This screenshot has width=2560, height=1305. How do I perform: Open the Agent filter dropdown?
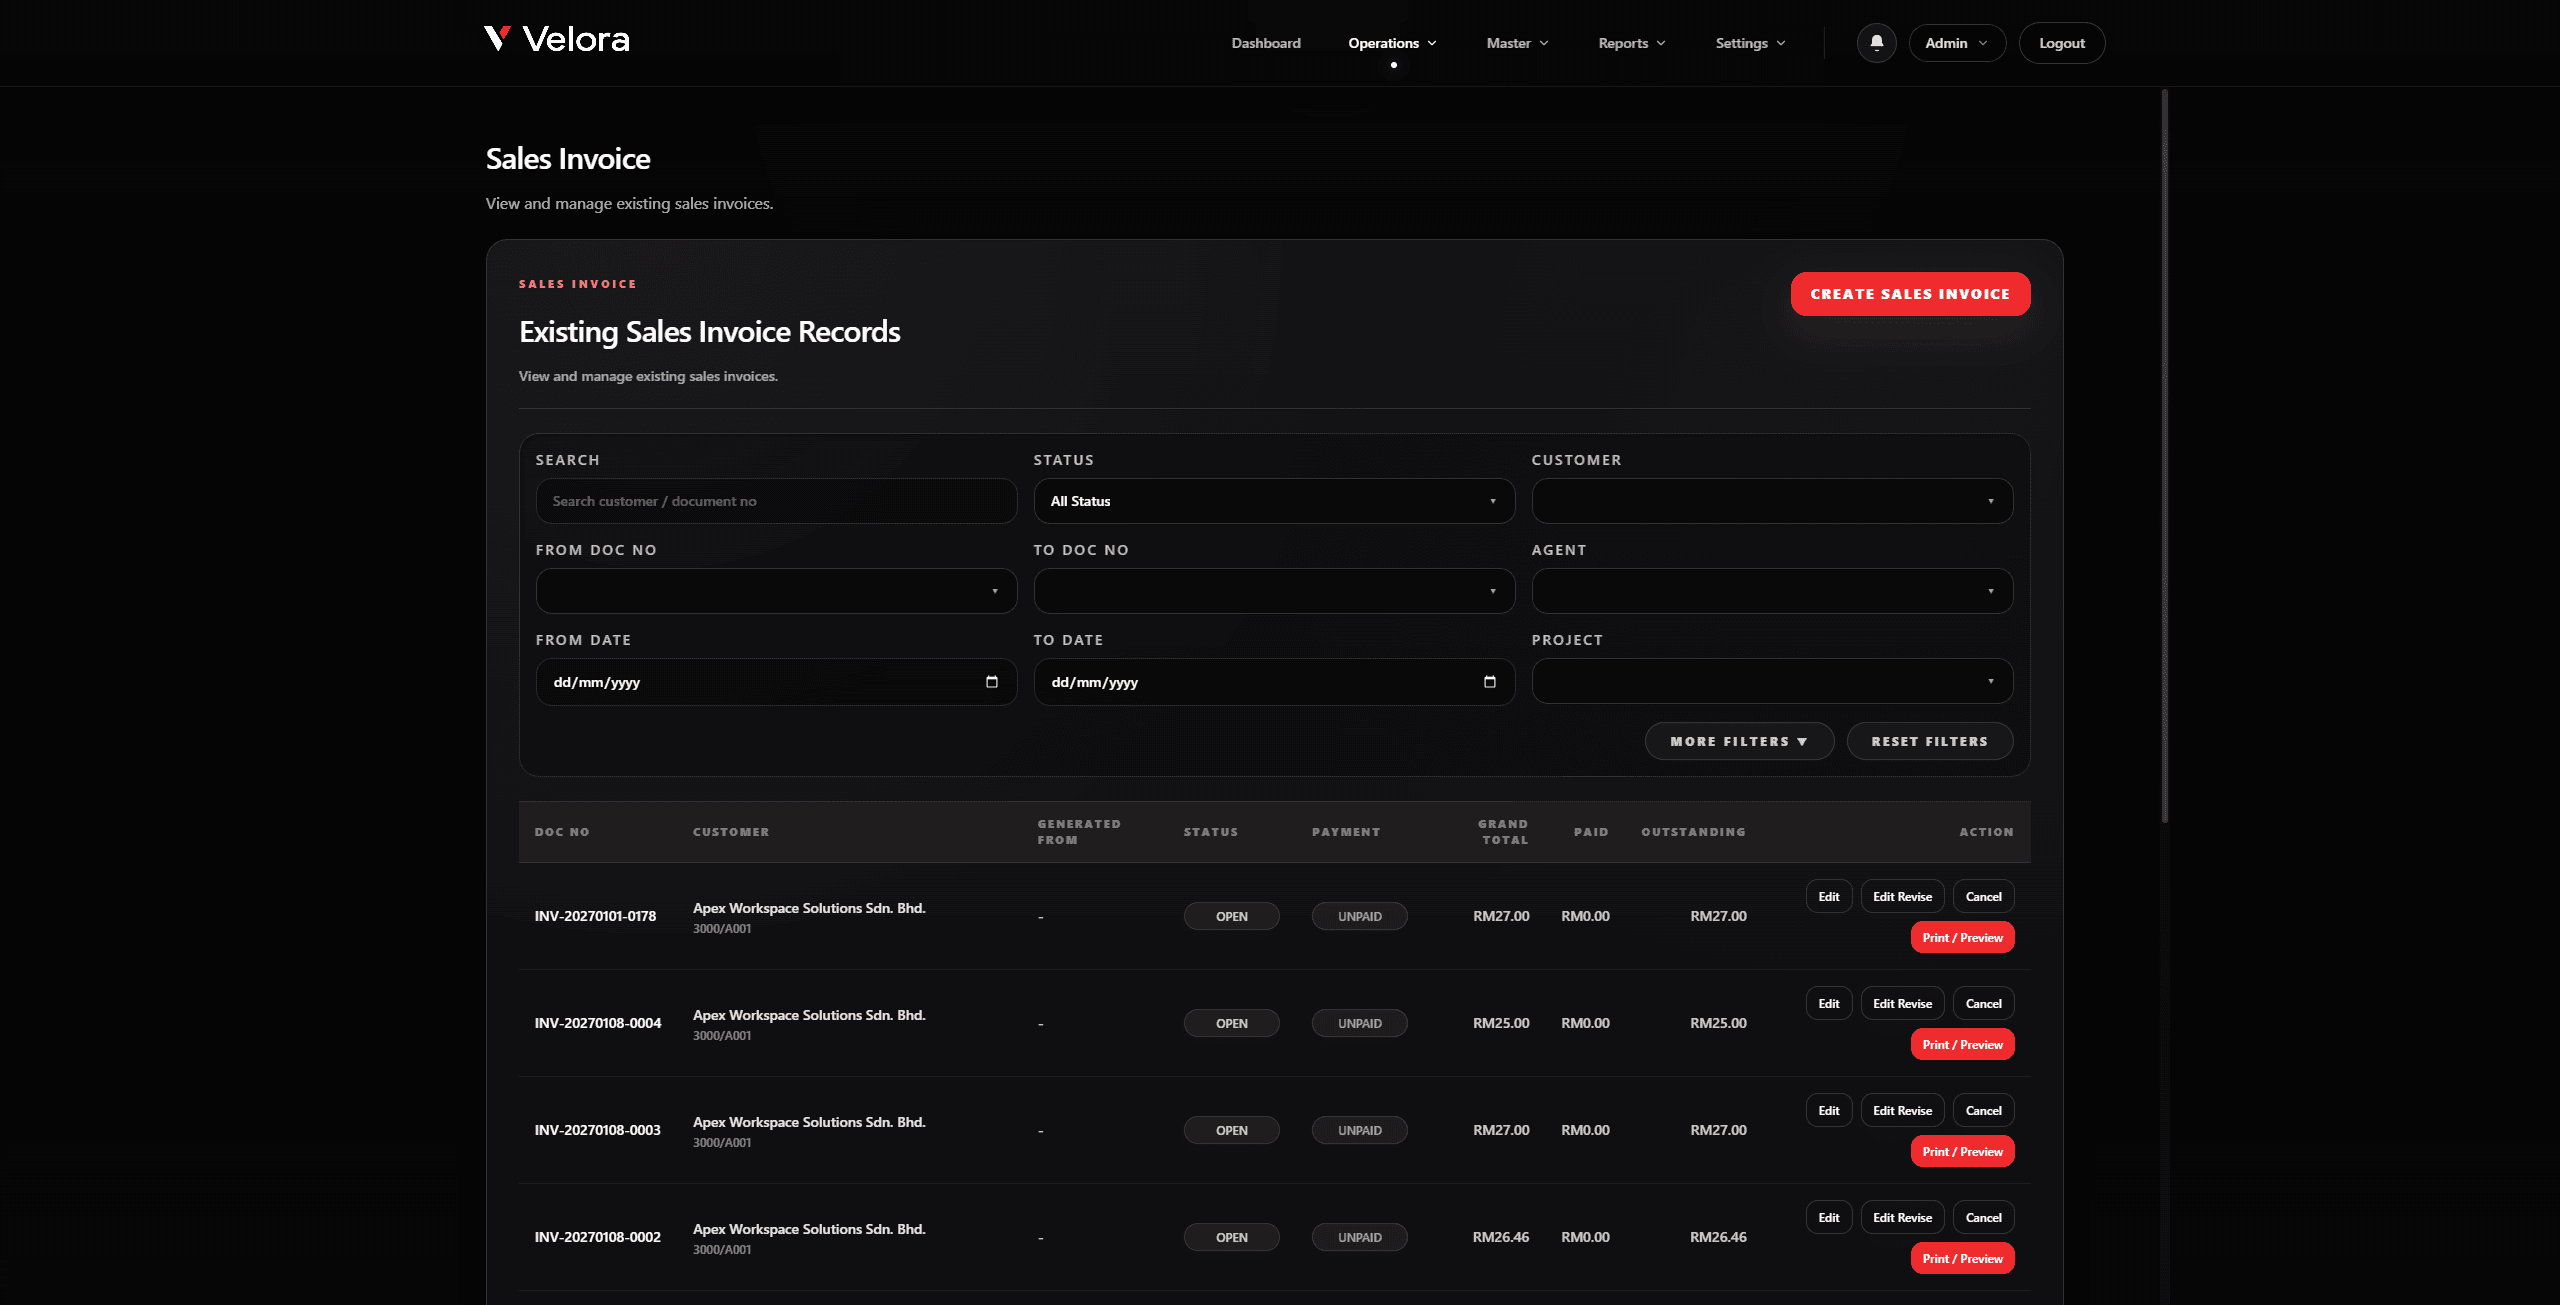pyautogui.click(x=1772, y=591)
